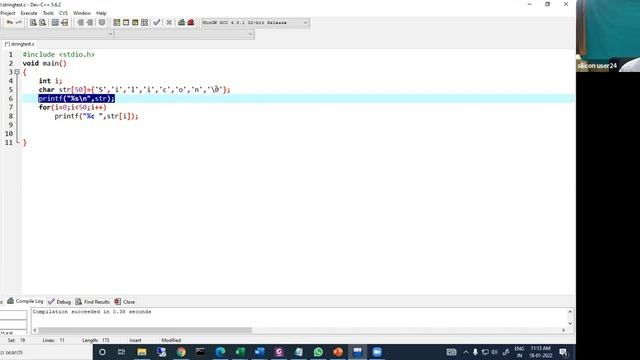Image resolution: width=640 pixels, height=360 pixels.
Task: Select the stringtest.c editor tab
Action: pyautogui.click(x=20, y=44)
